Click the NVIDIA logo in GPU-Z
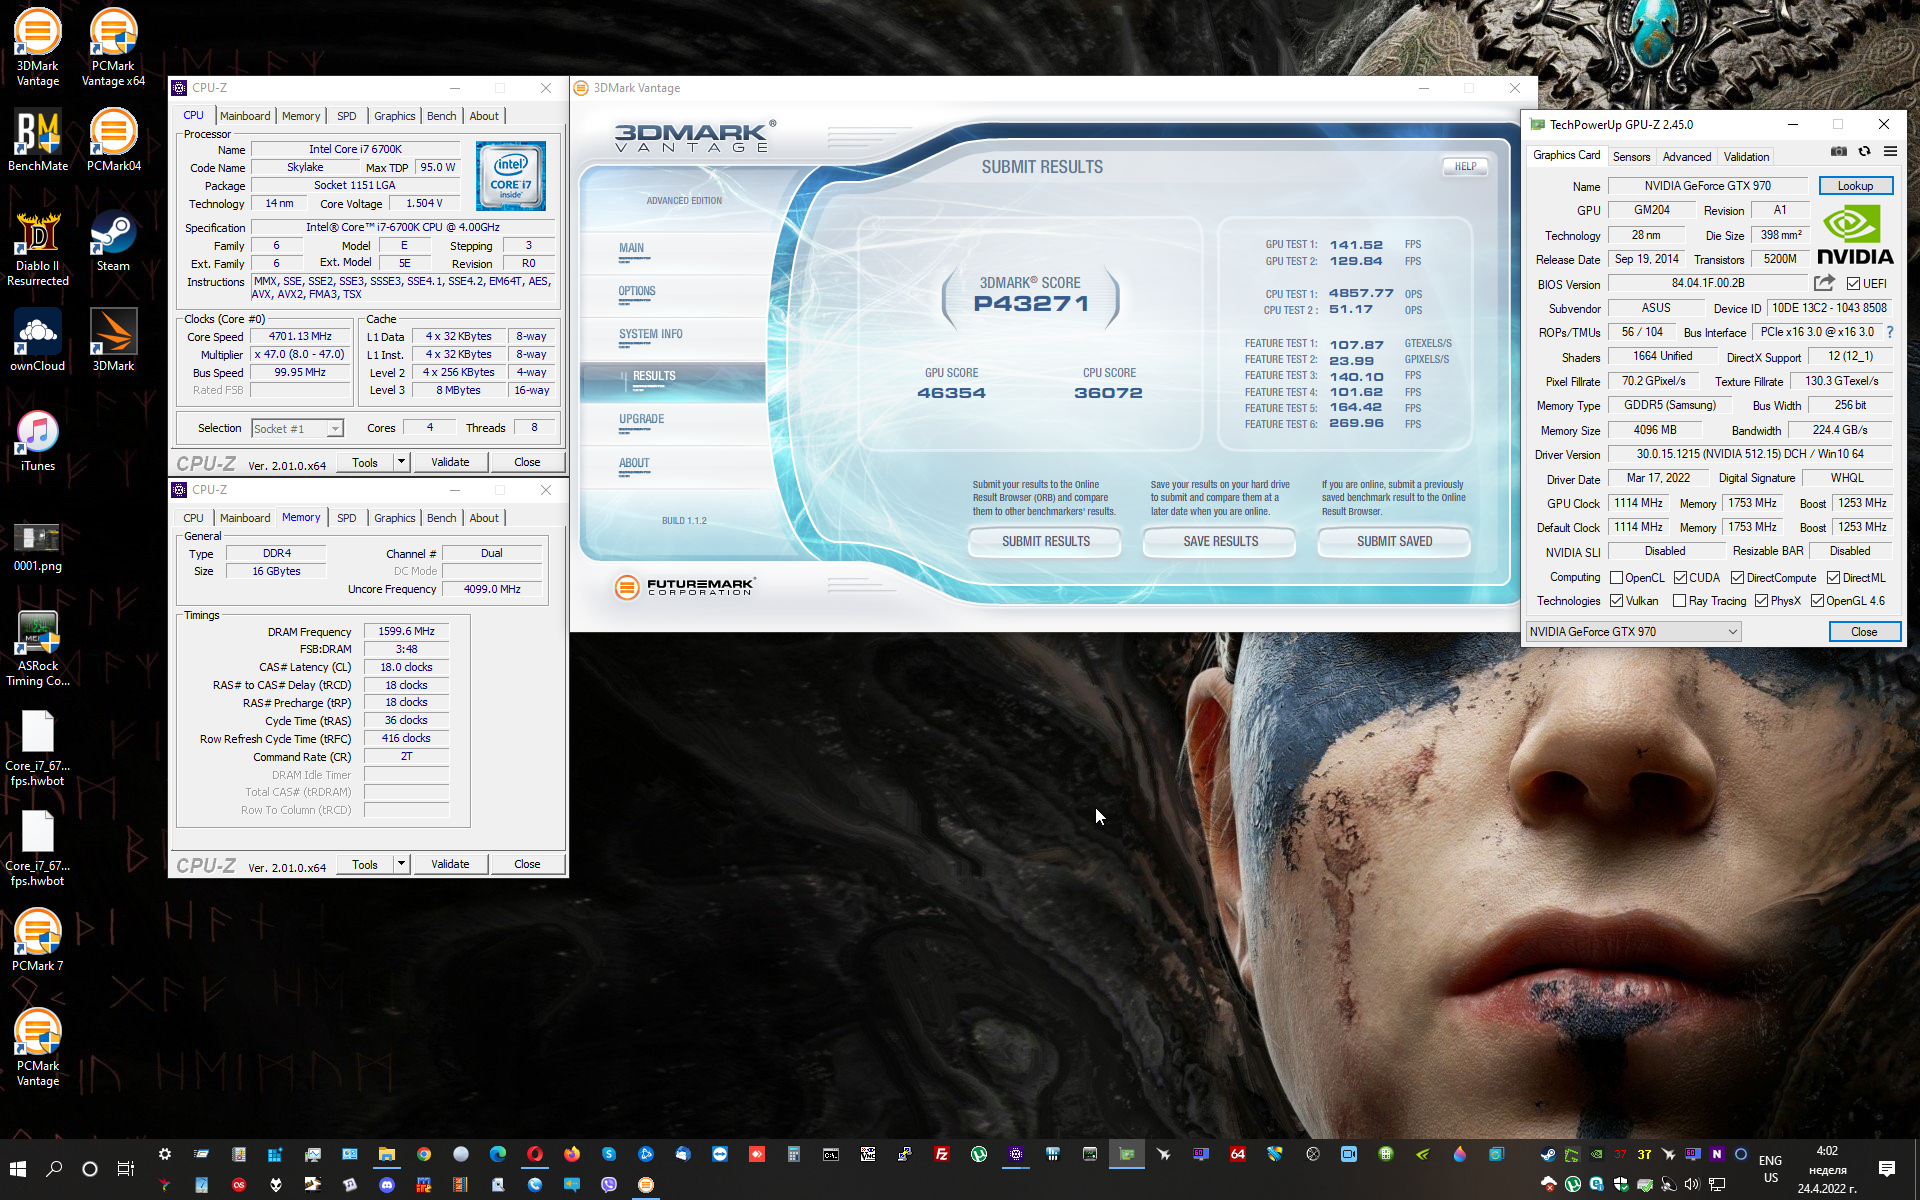 coord(1855,236)
